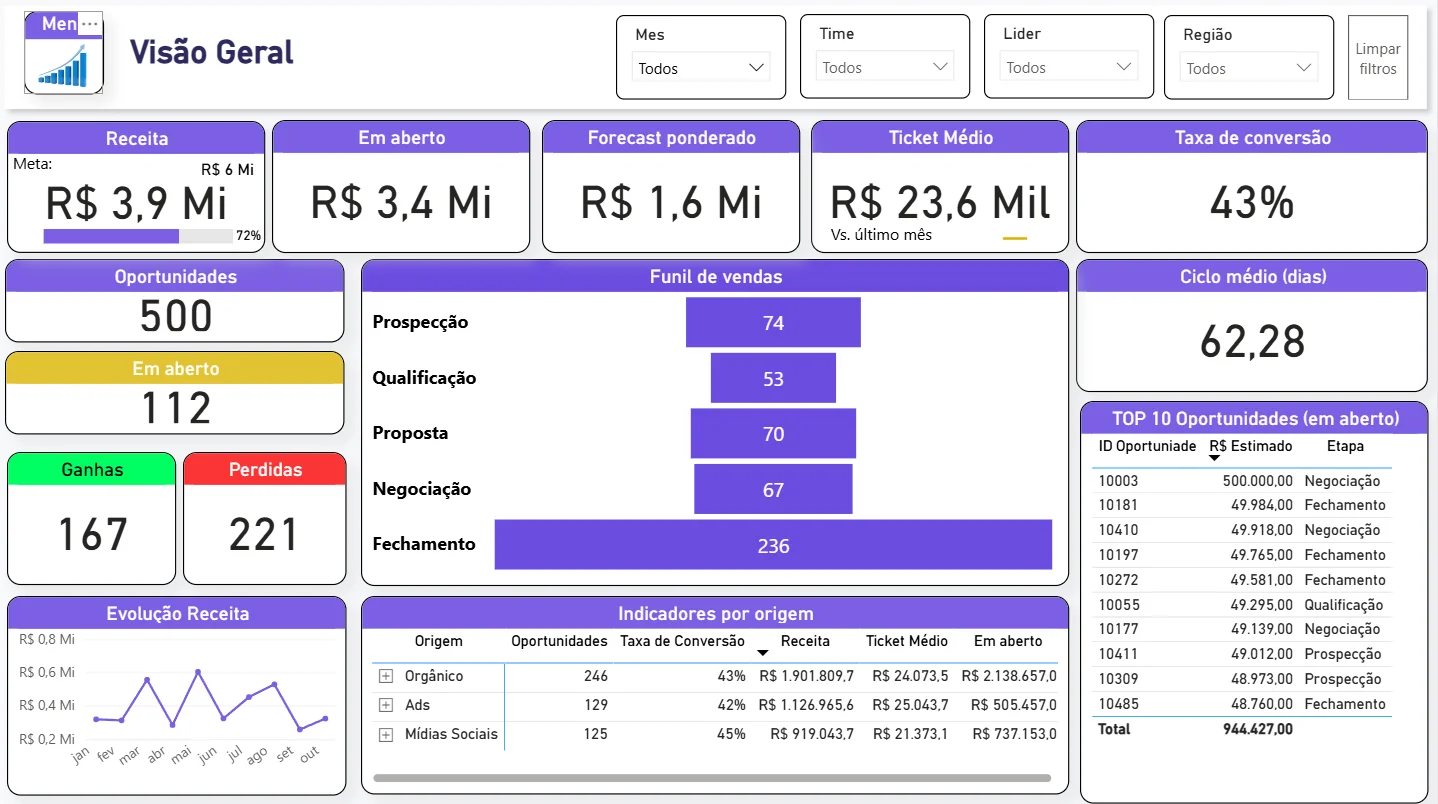This screenshot has width=1438, height=804.
Task: Open the Região filter dropdown
Action: 1249,68
